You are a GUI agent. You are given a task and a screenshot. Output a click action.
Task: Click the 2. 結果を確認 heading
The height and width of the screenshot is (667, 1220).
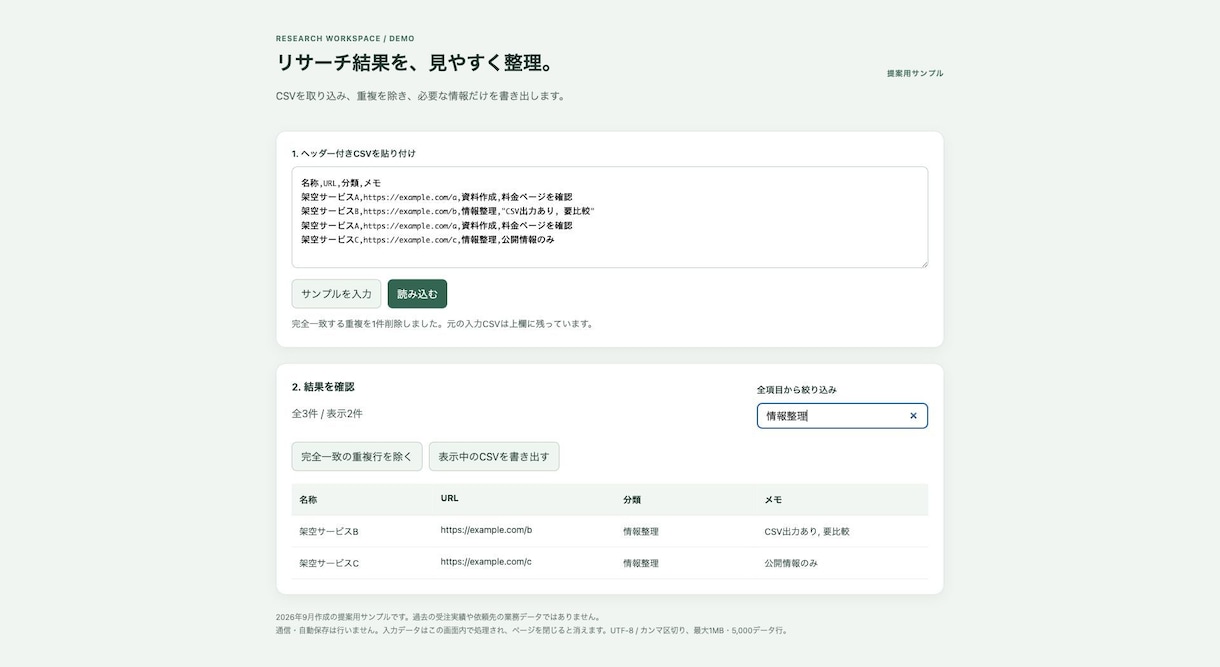(x=323, y=386)
